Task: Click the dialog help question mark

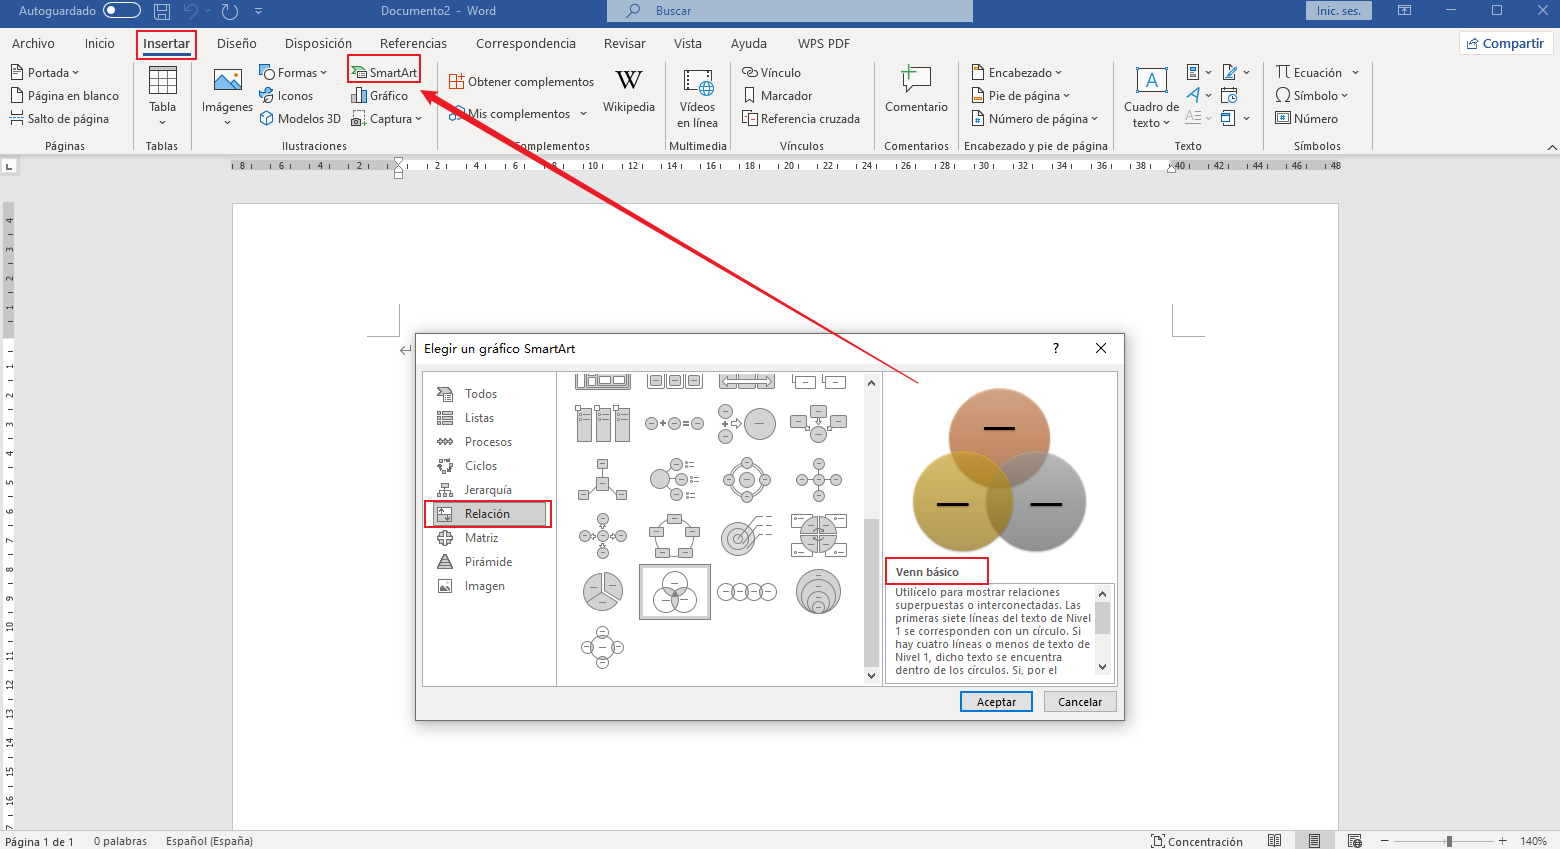Action: tap(1056, 348)
